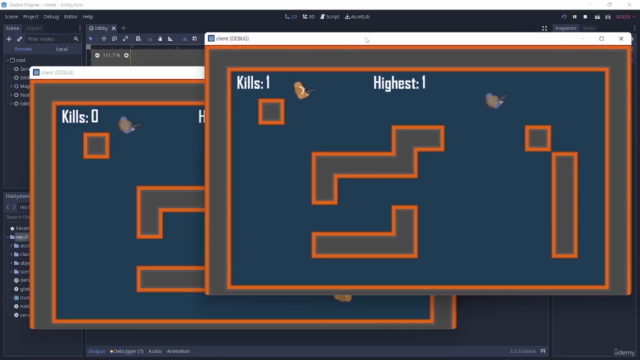Open the Scene dock options menu
This screenshot has width=640, height=360.
coord(80,28)
